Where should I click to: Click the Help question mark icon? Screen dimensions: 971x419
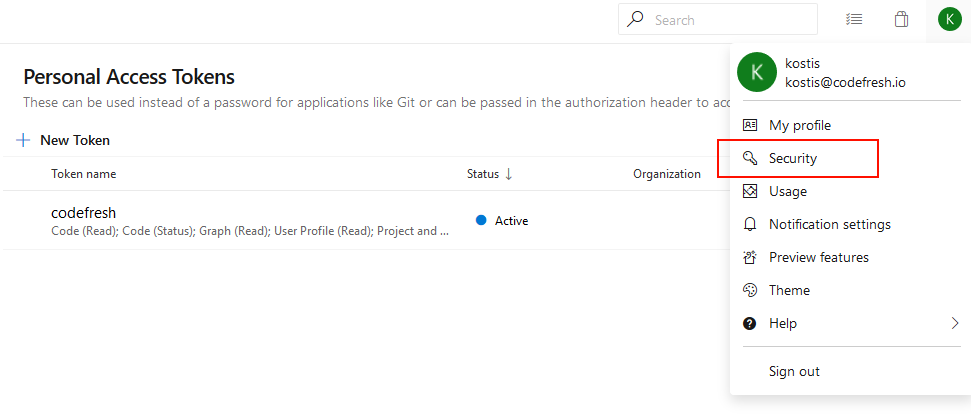click(x=750, y=323)
